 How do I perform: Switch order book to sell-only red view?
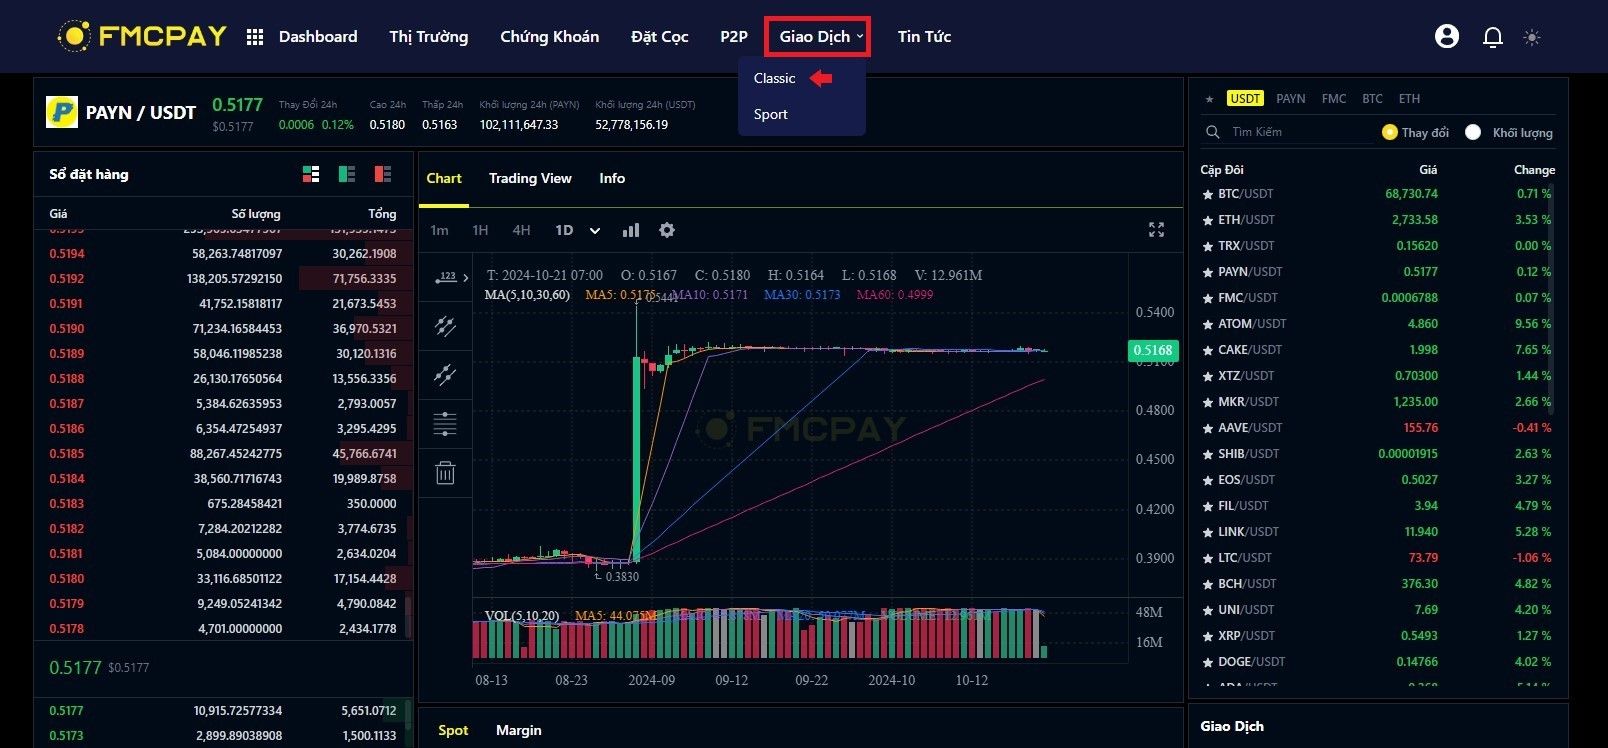[383, 174]
